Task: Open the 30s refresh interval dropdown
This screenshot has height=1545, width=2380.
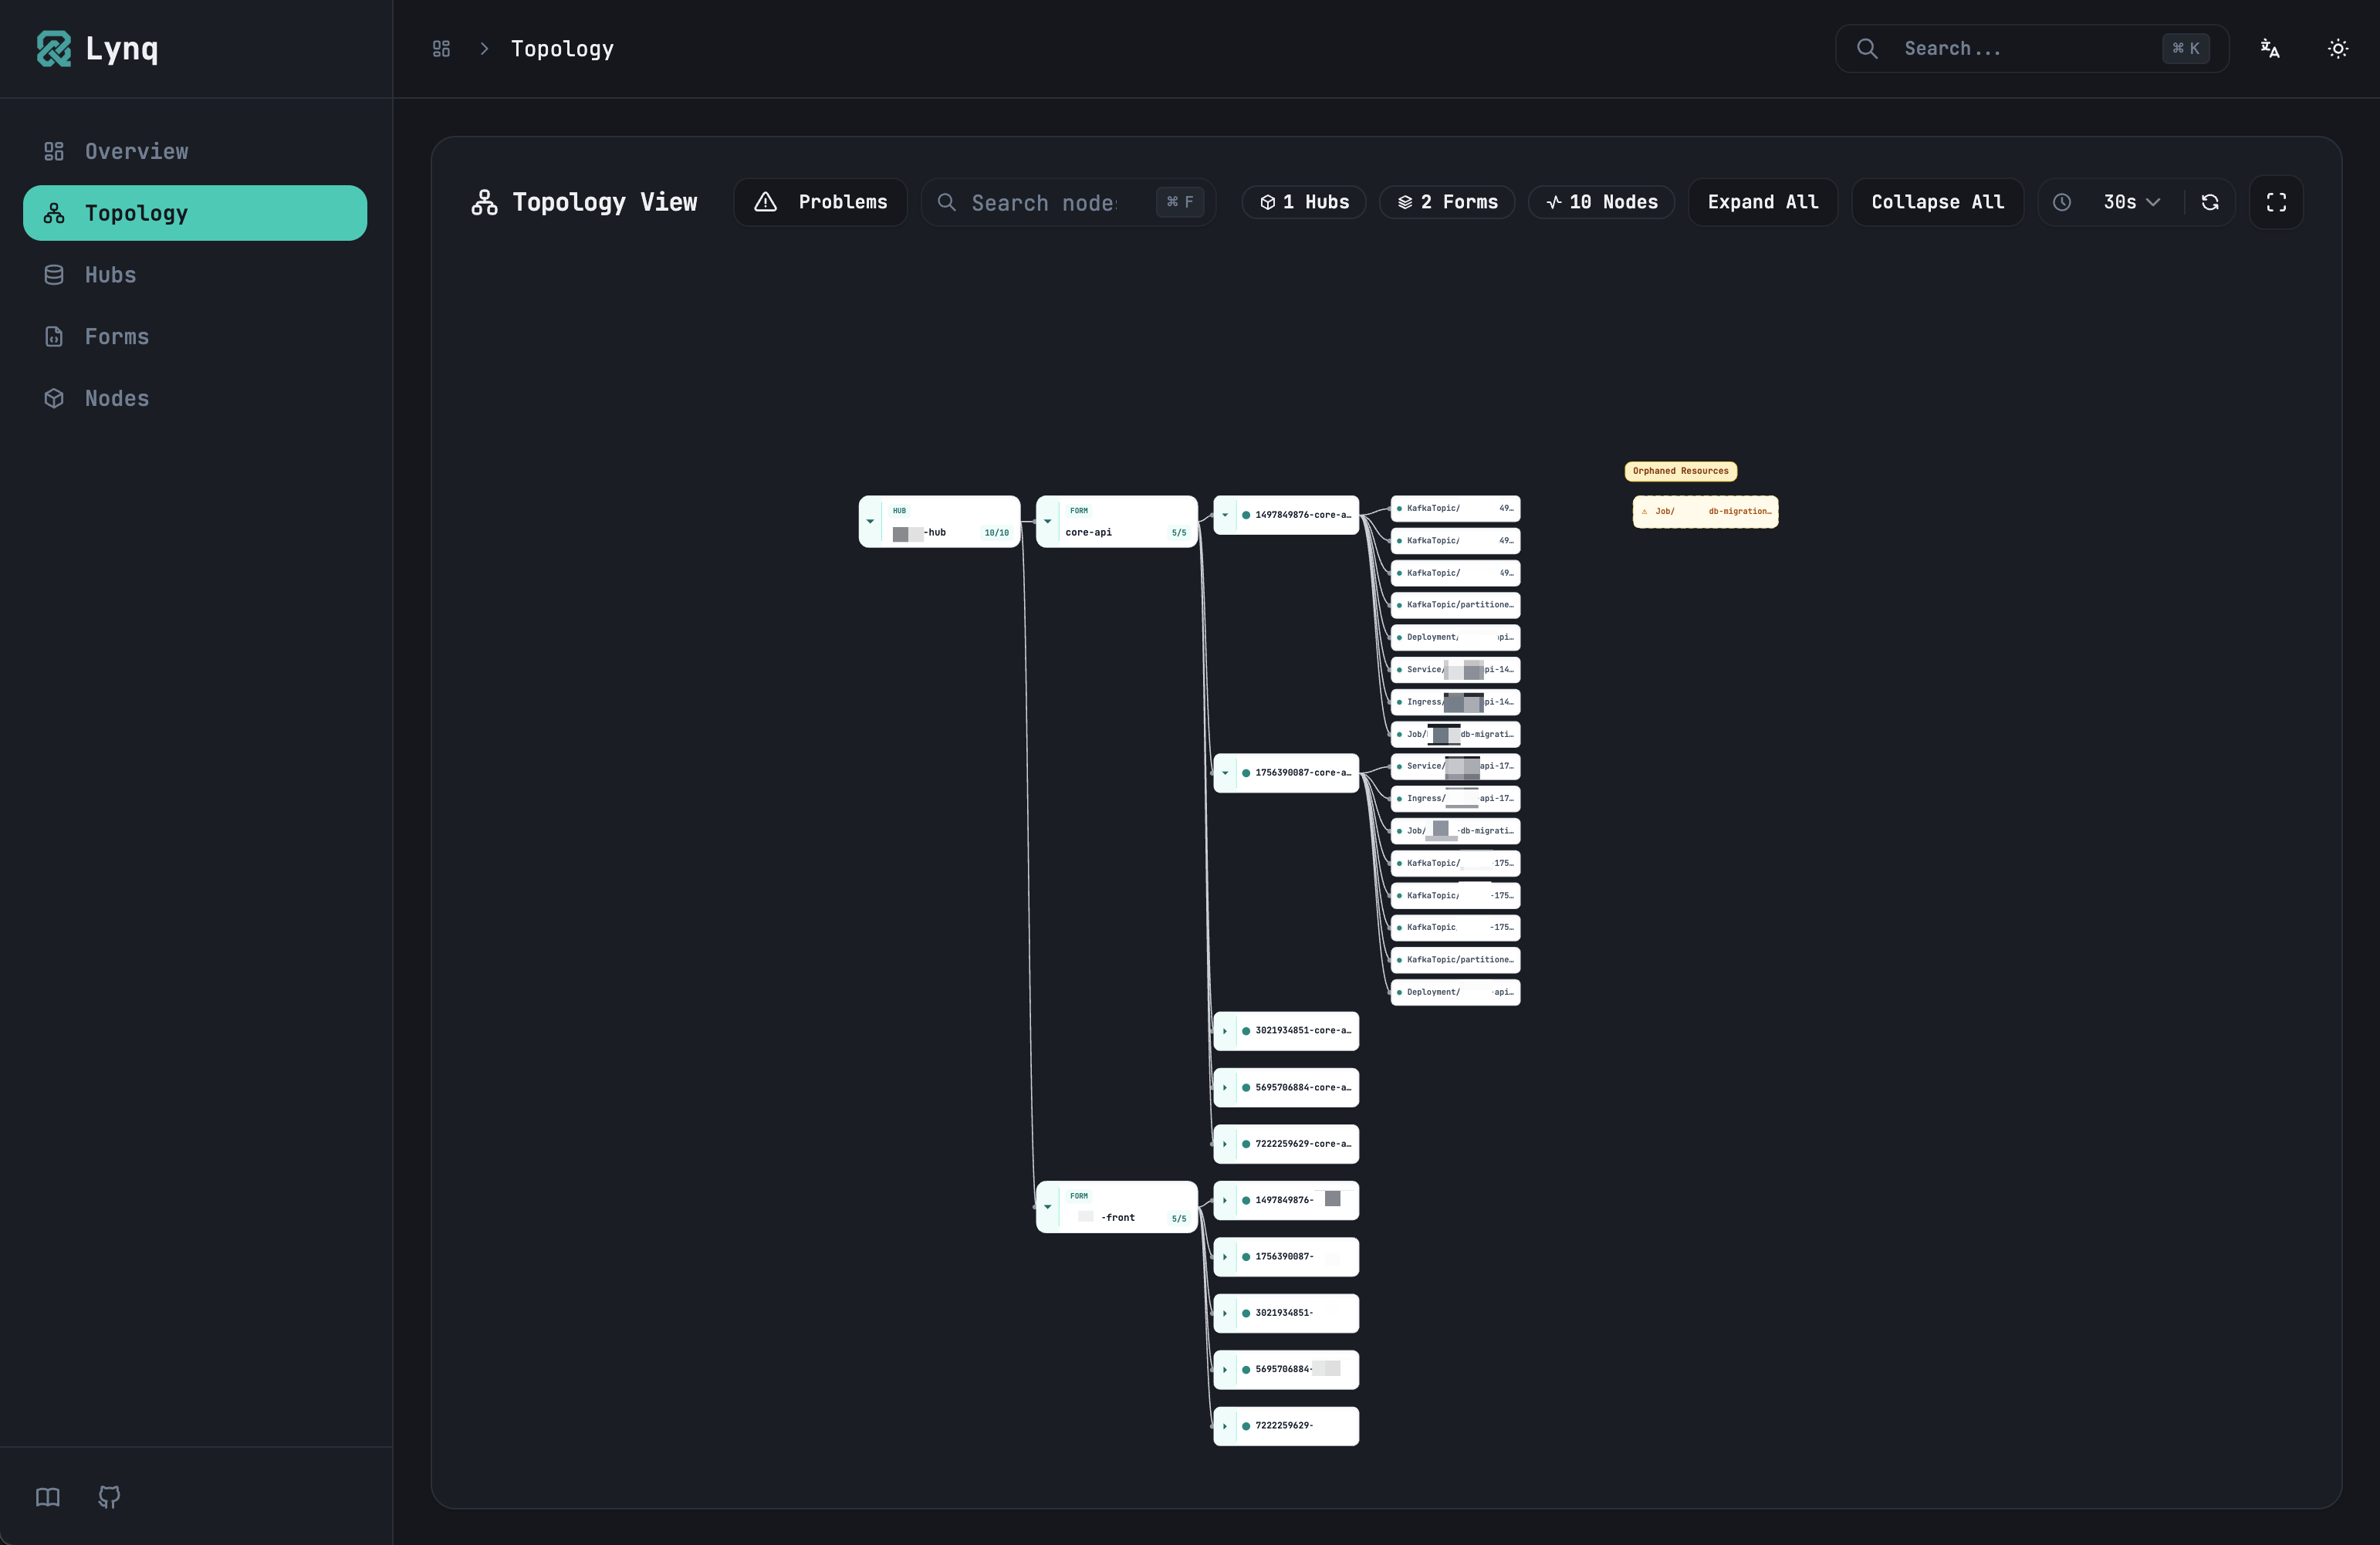Action: pos(2126,202)
